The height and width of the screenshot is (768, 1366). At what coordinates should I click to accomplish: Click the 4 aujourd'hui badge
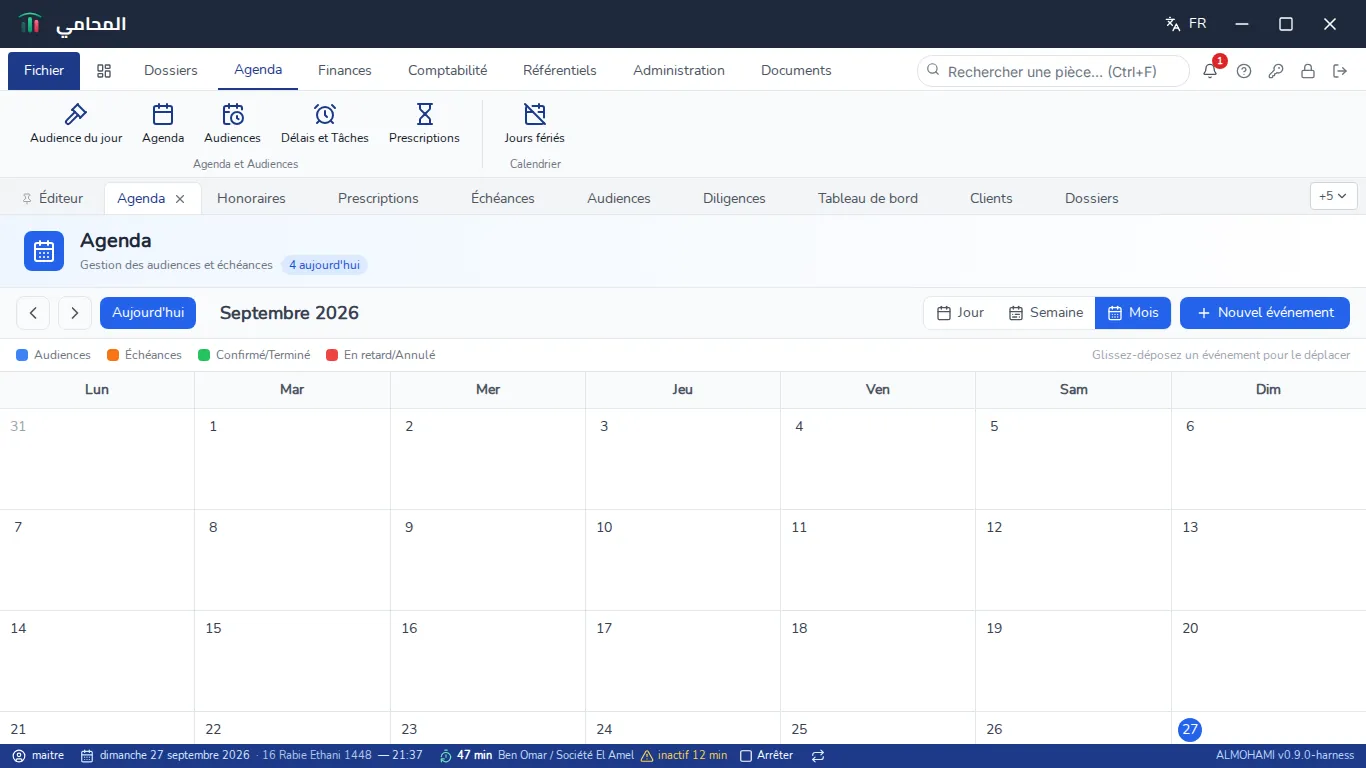324,265
